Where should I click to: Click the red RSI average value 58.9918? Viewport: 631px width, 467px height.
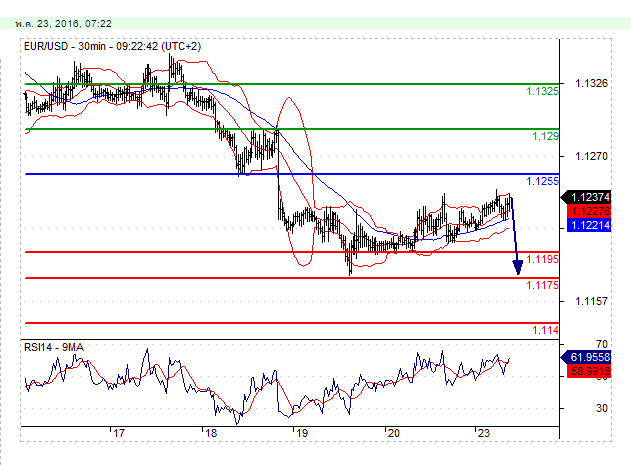point(590,371)
